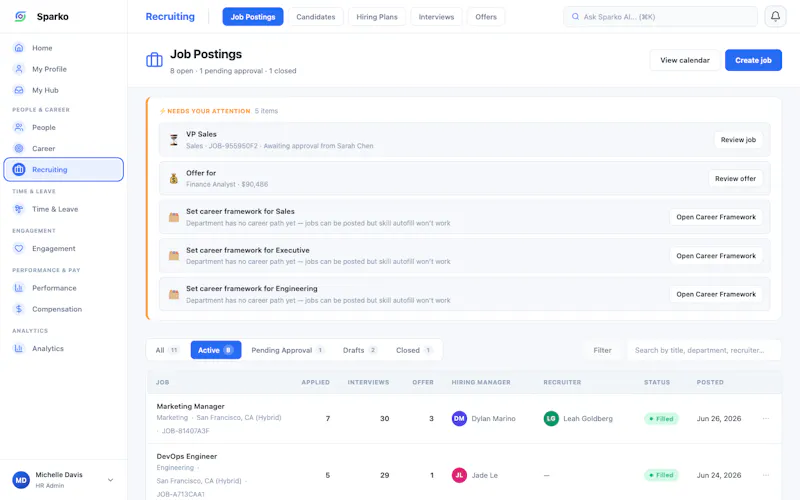Viewport: 800px width, 500px height.
Task: Open Home from the sidebar icon
Action: point(19,48)
